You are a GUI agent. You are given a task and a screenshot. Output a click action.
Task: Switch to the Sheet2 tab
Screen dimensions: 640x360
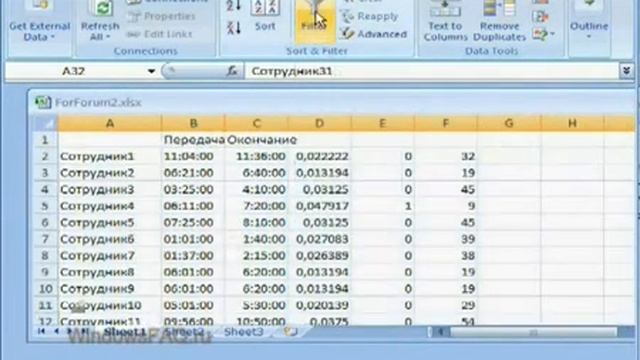pyautogui.click(x=184, y=332)
